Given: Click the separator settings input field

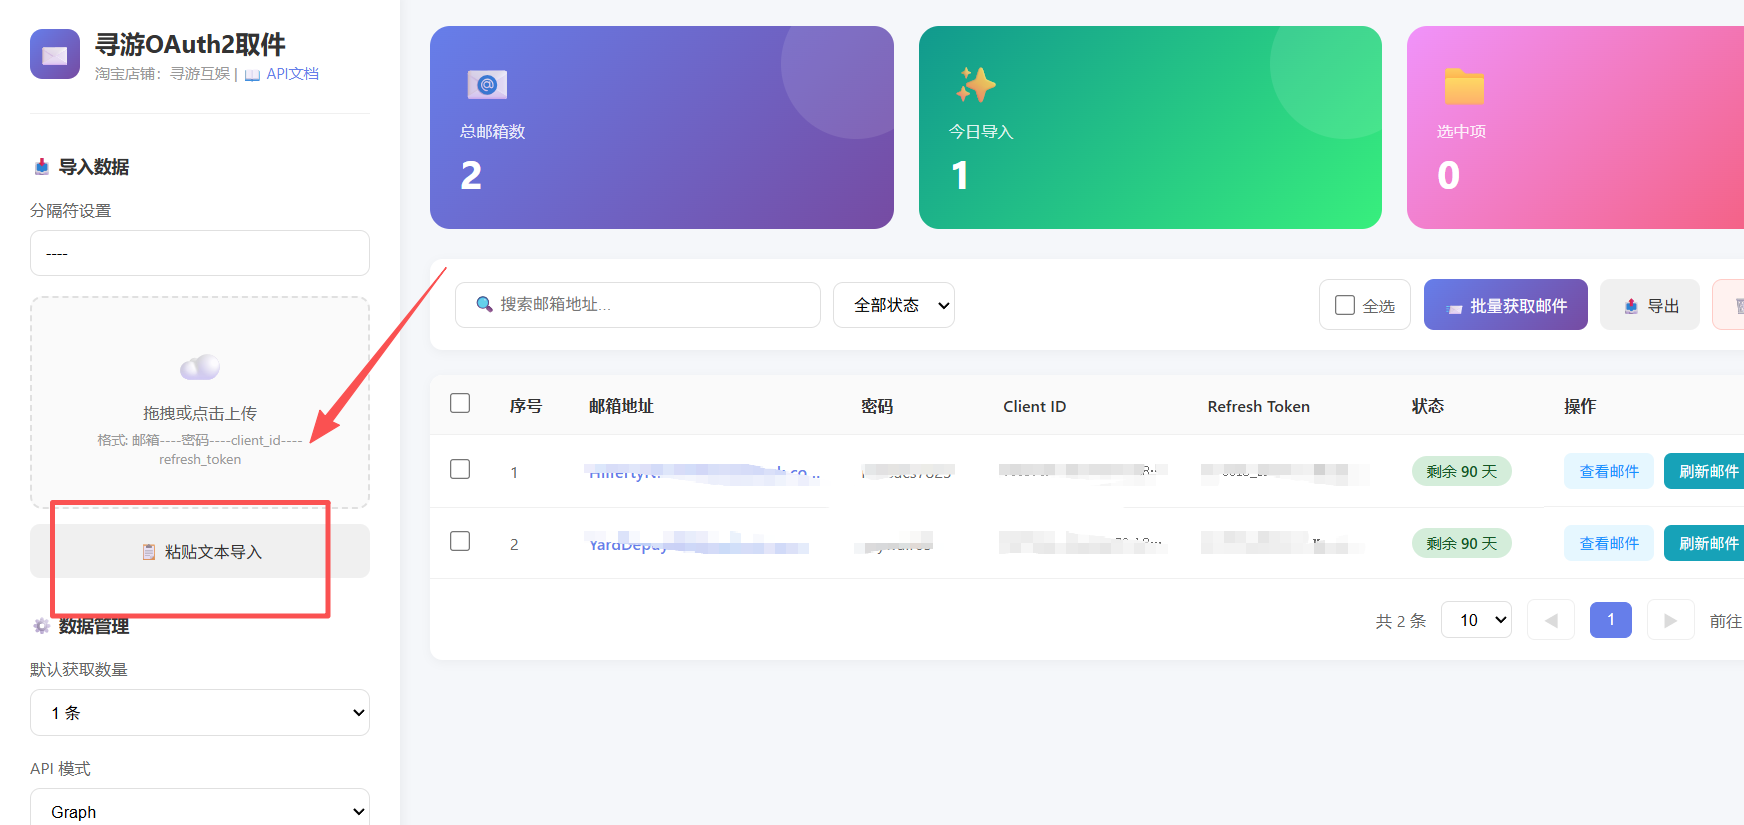Looking at the screenshot, I should click(200, 253).
